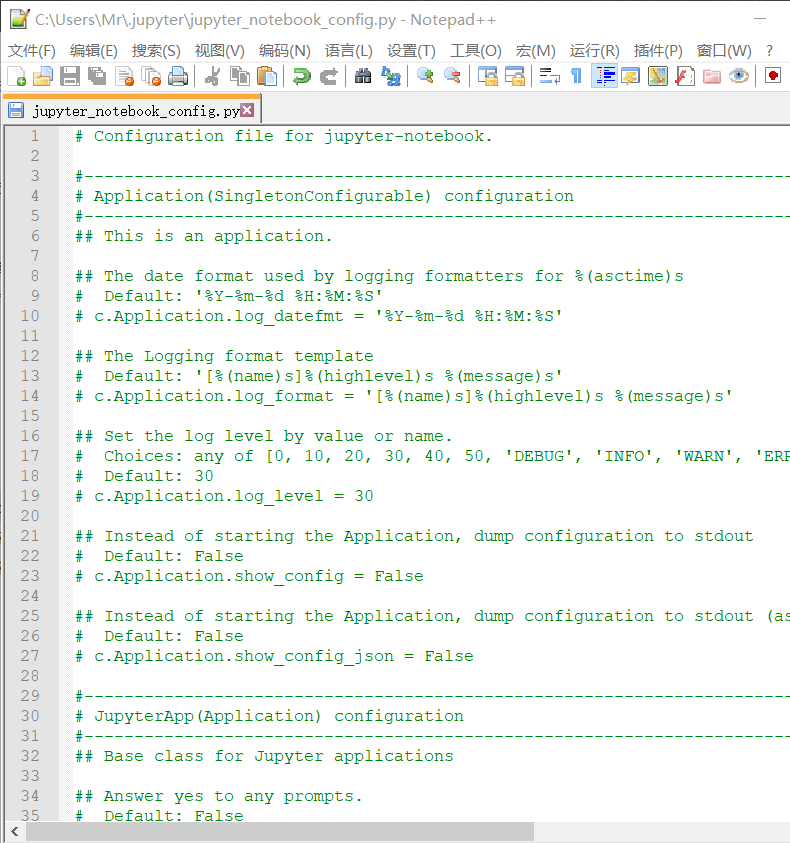Image resolution: width=790 pixels, height=843 pixels.
Task: Cut selection with the scissors icon
Action: [x=213, y=76]
